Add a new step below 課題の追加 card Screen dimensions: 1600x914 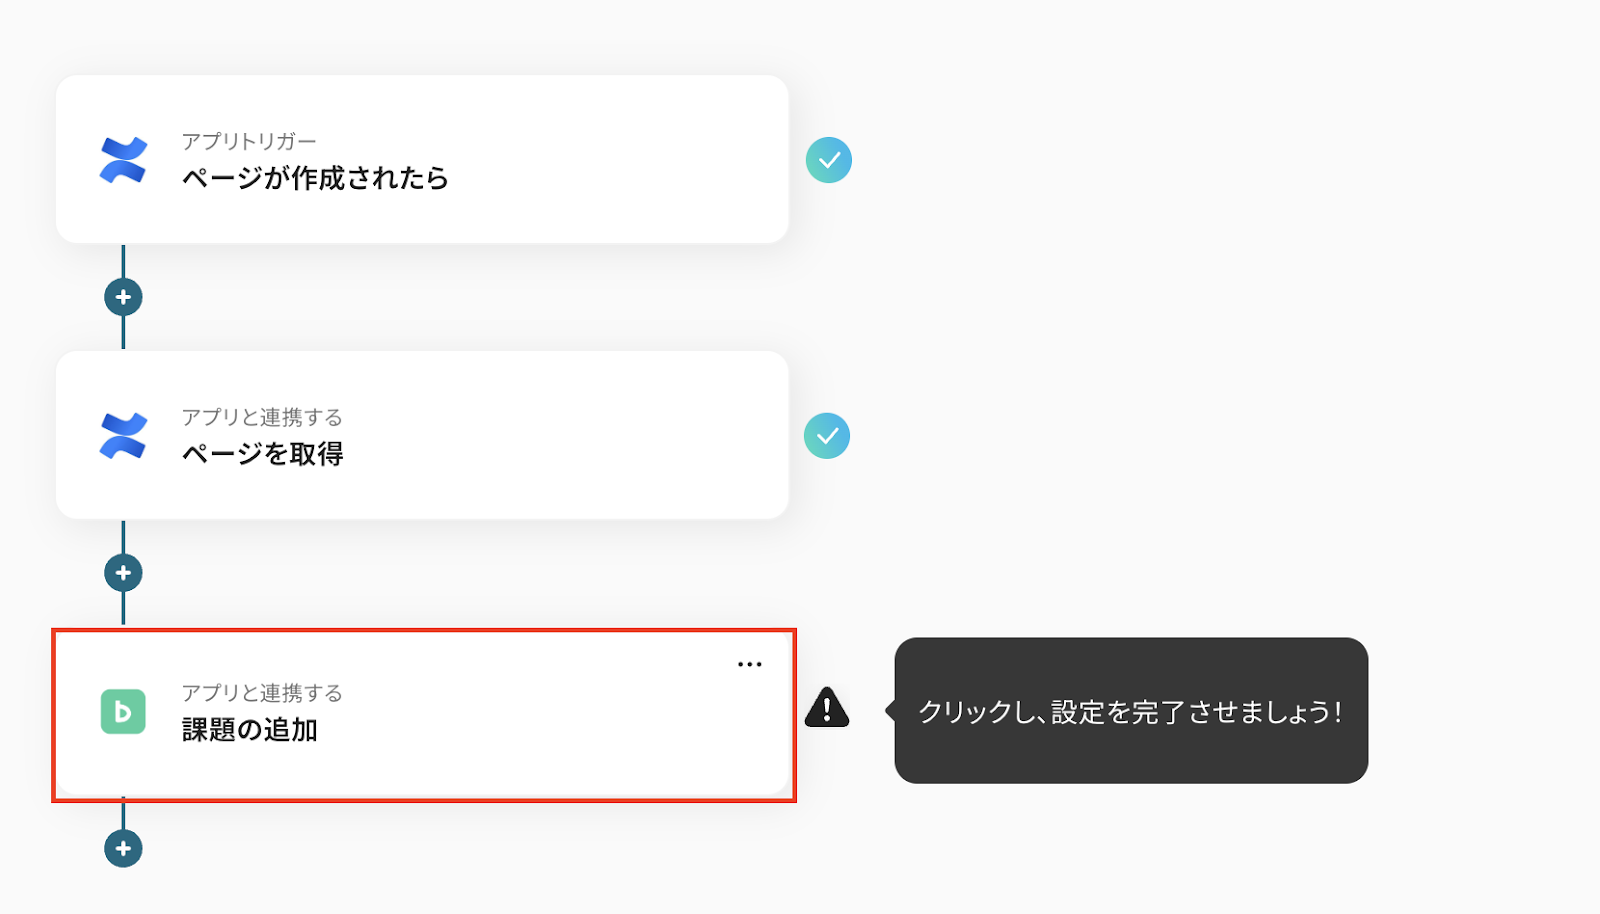[123, 849]
